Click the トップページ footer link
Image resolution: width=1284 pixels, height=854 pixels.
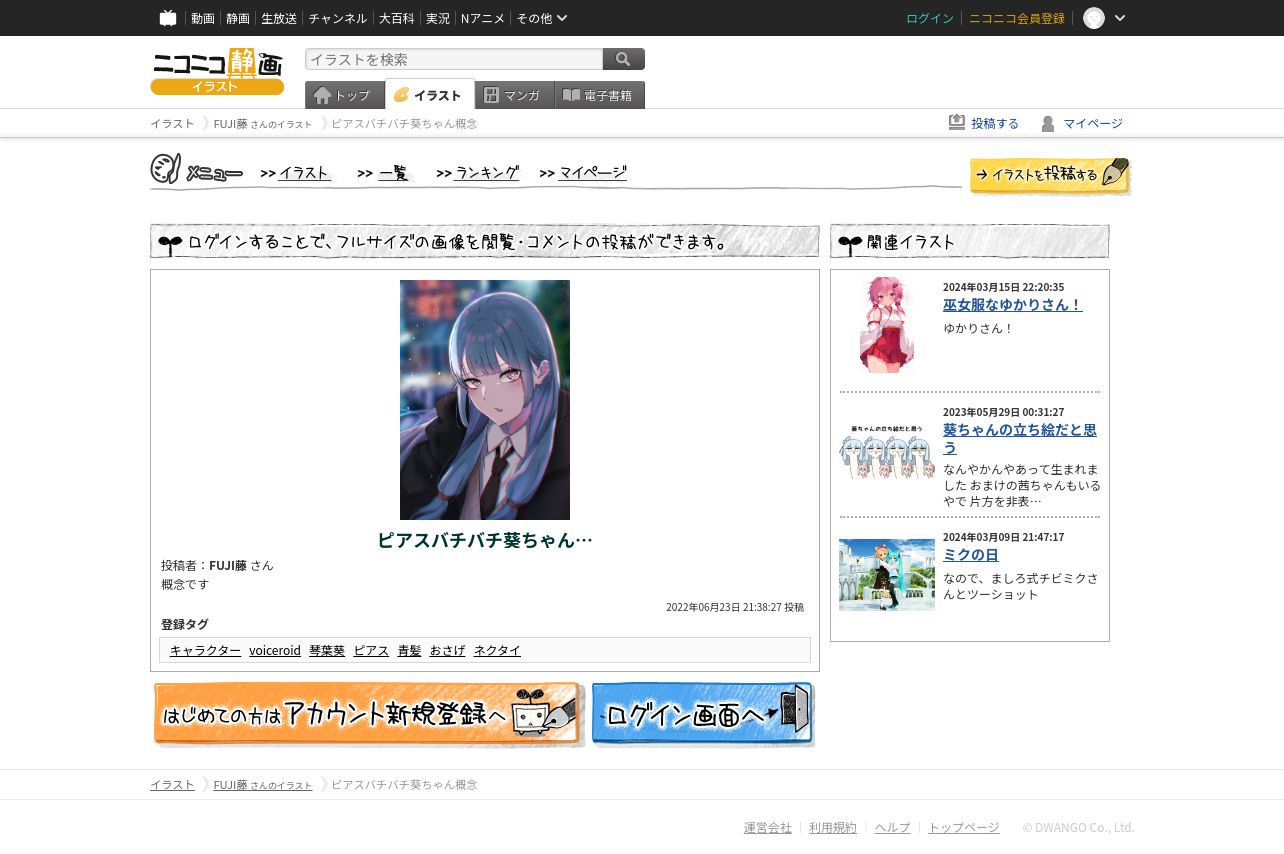(x=964, y=827)
